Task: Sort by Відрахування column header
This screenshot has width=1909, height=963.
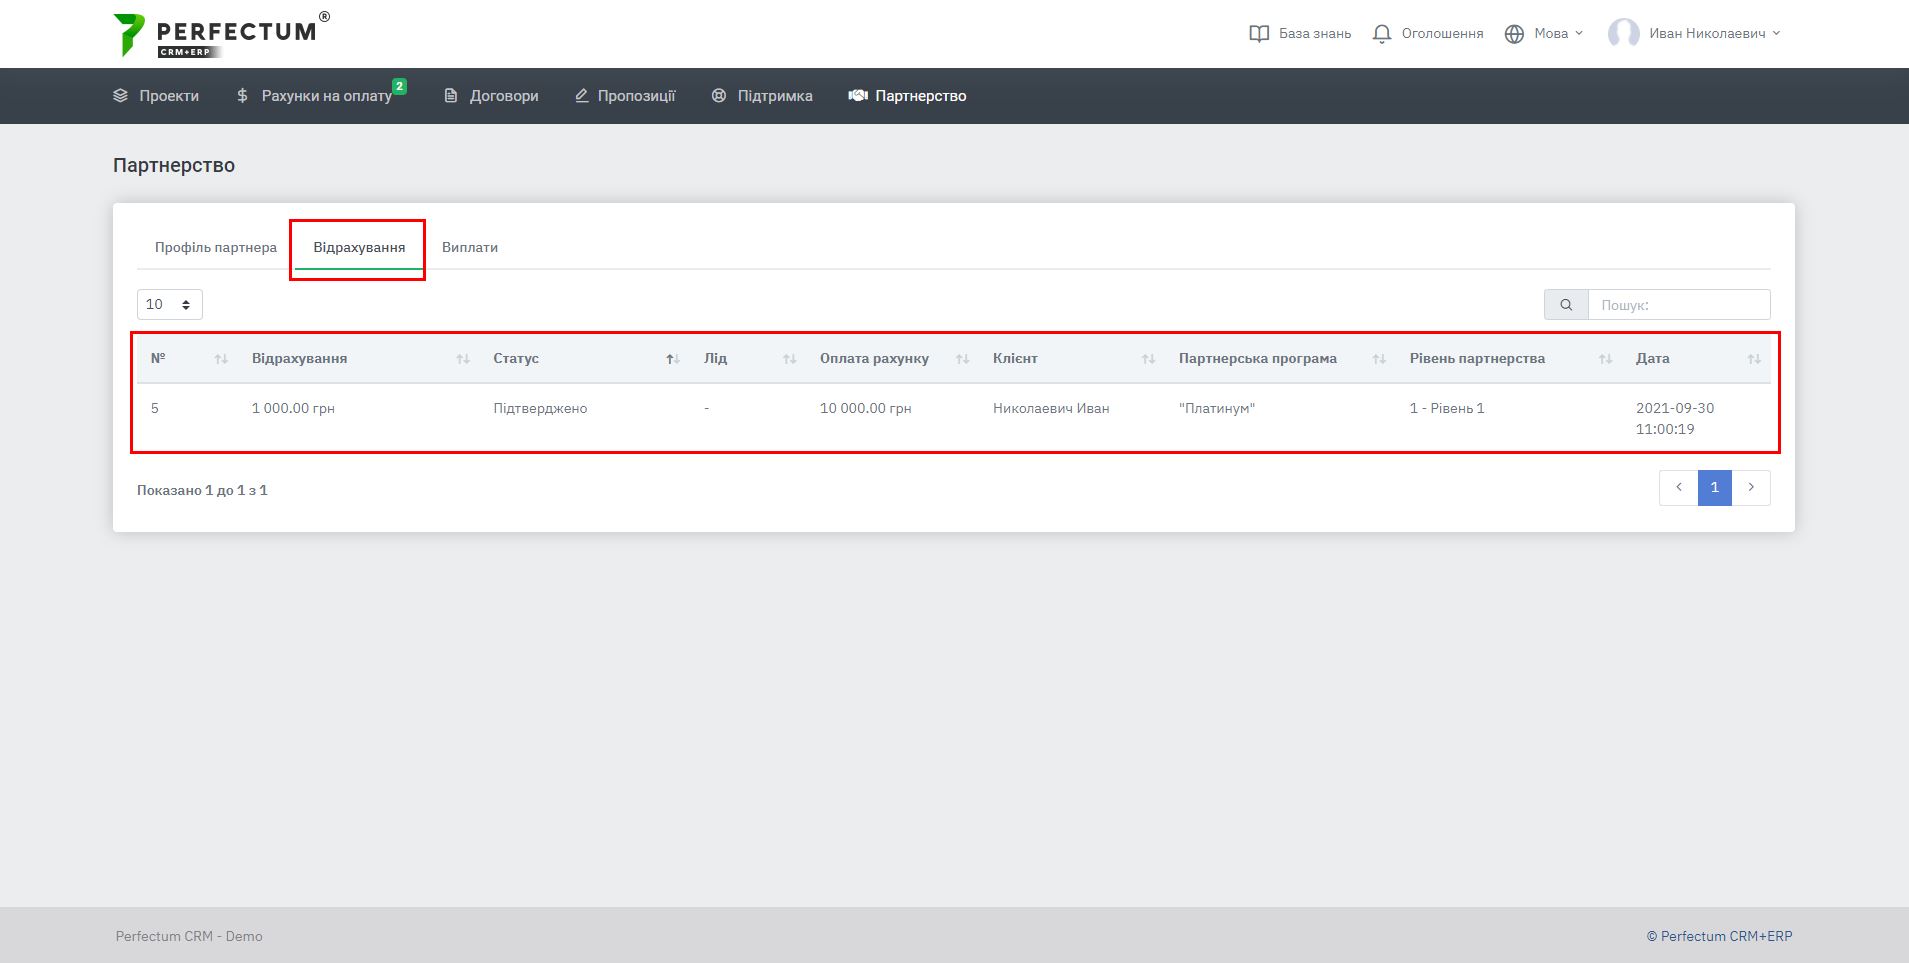Action: [300, 359]
